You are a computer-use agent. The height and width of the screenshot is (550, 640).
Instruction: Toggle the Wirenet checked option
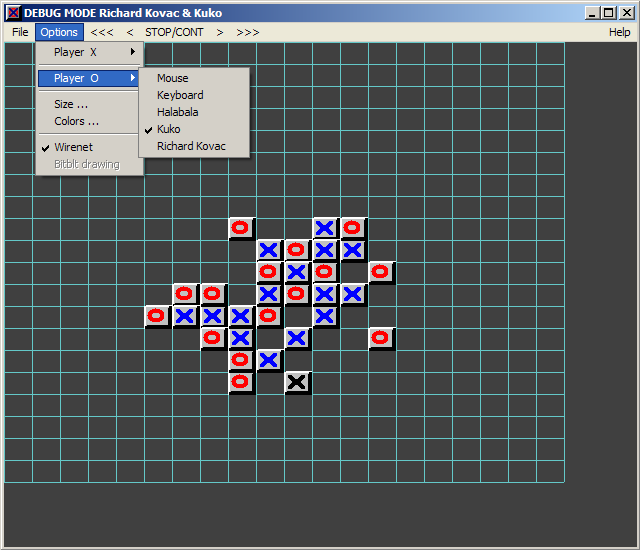pos(73,147)
